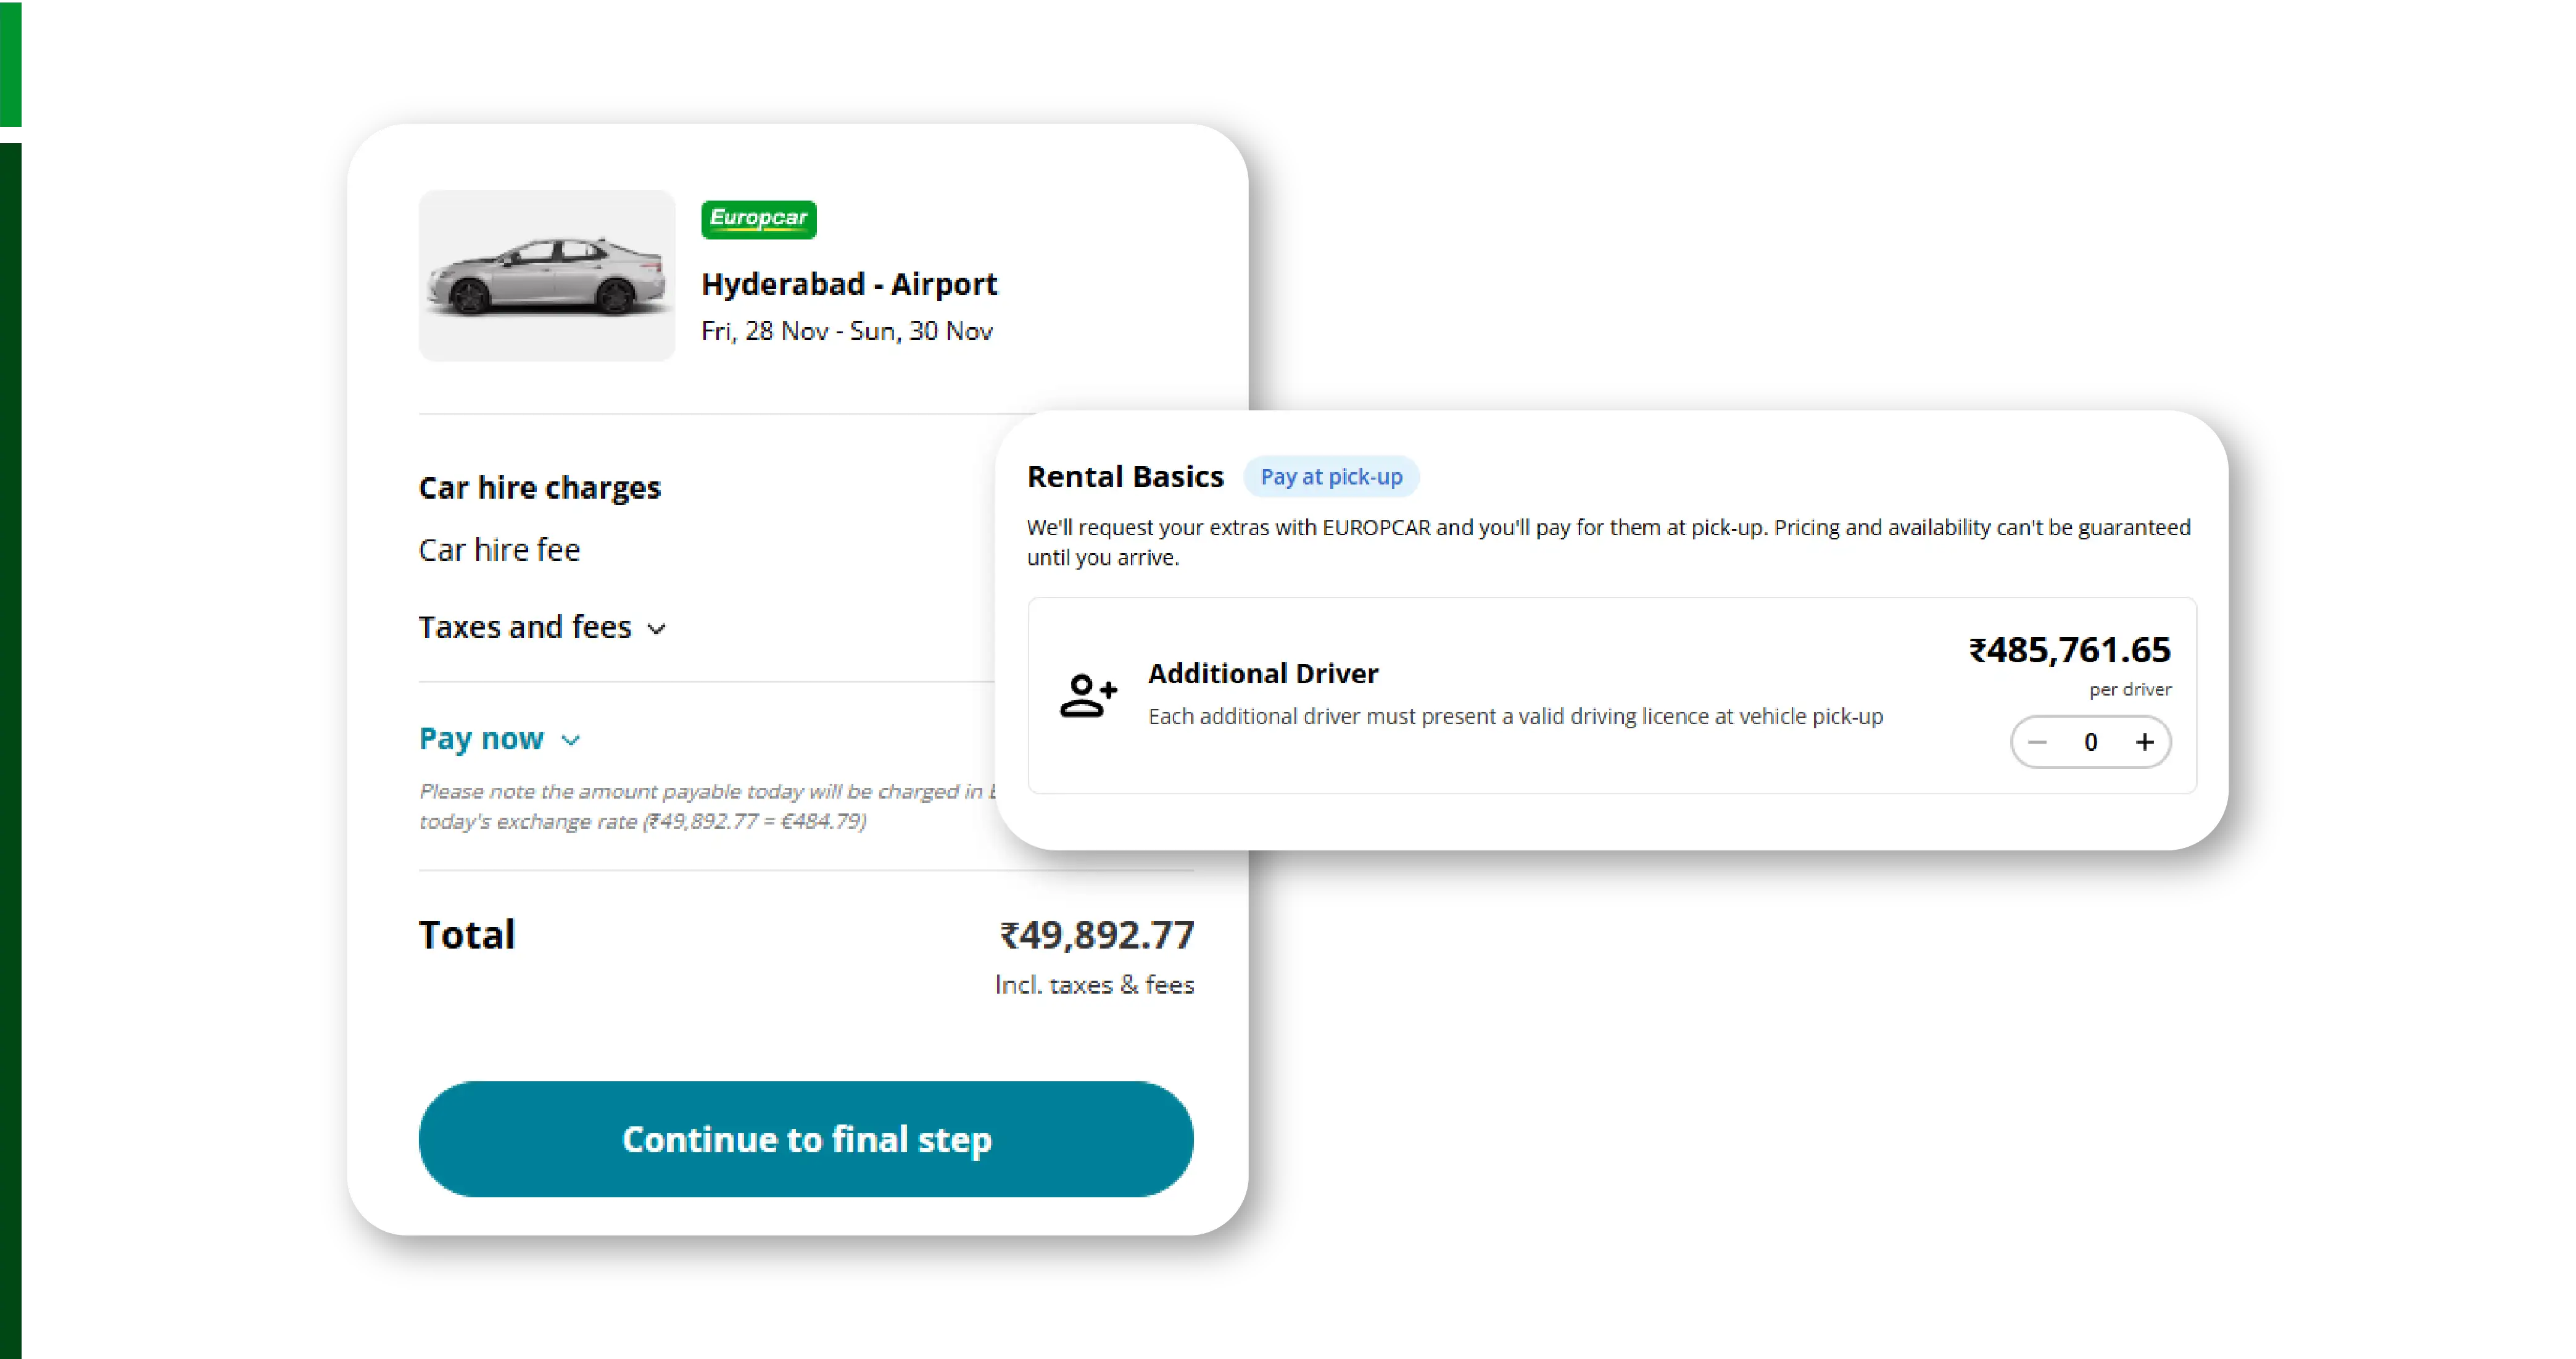The width and height of the screenshot is (2576, 1359).
Task: Click the Hyderabad - Airport location title
Action: coord(849,284)
